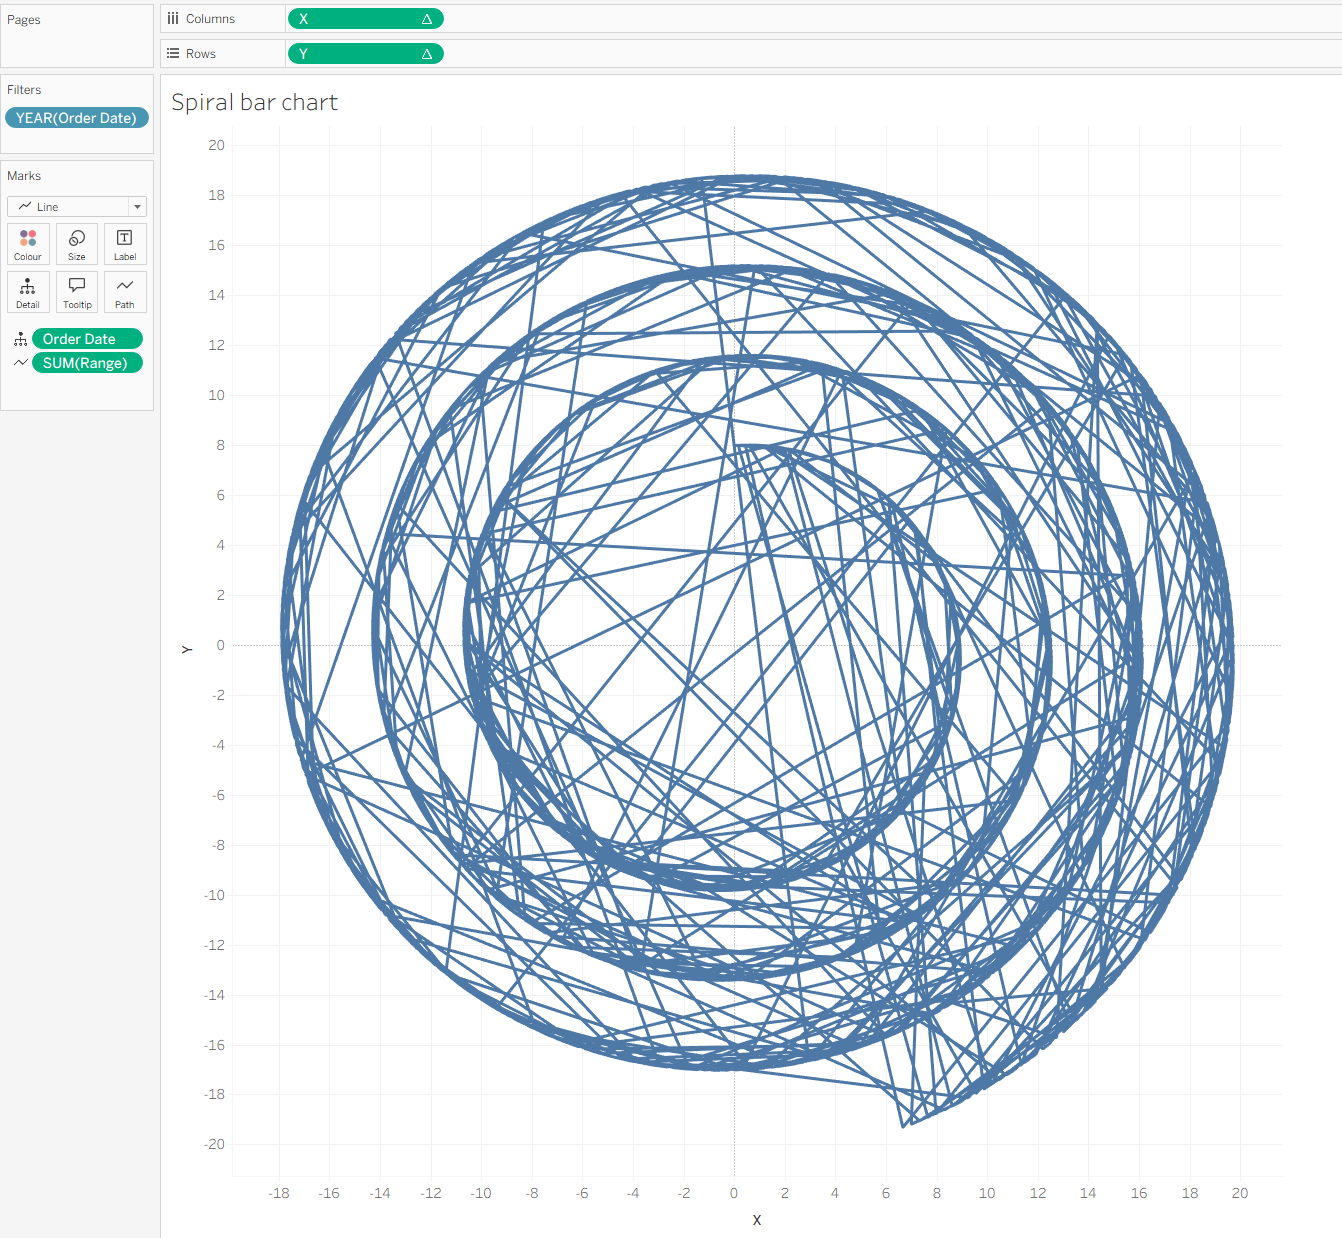This screenshot has height=1238, width=1342.
Task: Open the Detail marks card
Action: 28,291
